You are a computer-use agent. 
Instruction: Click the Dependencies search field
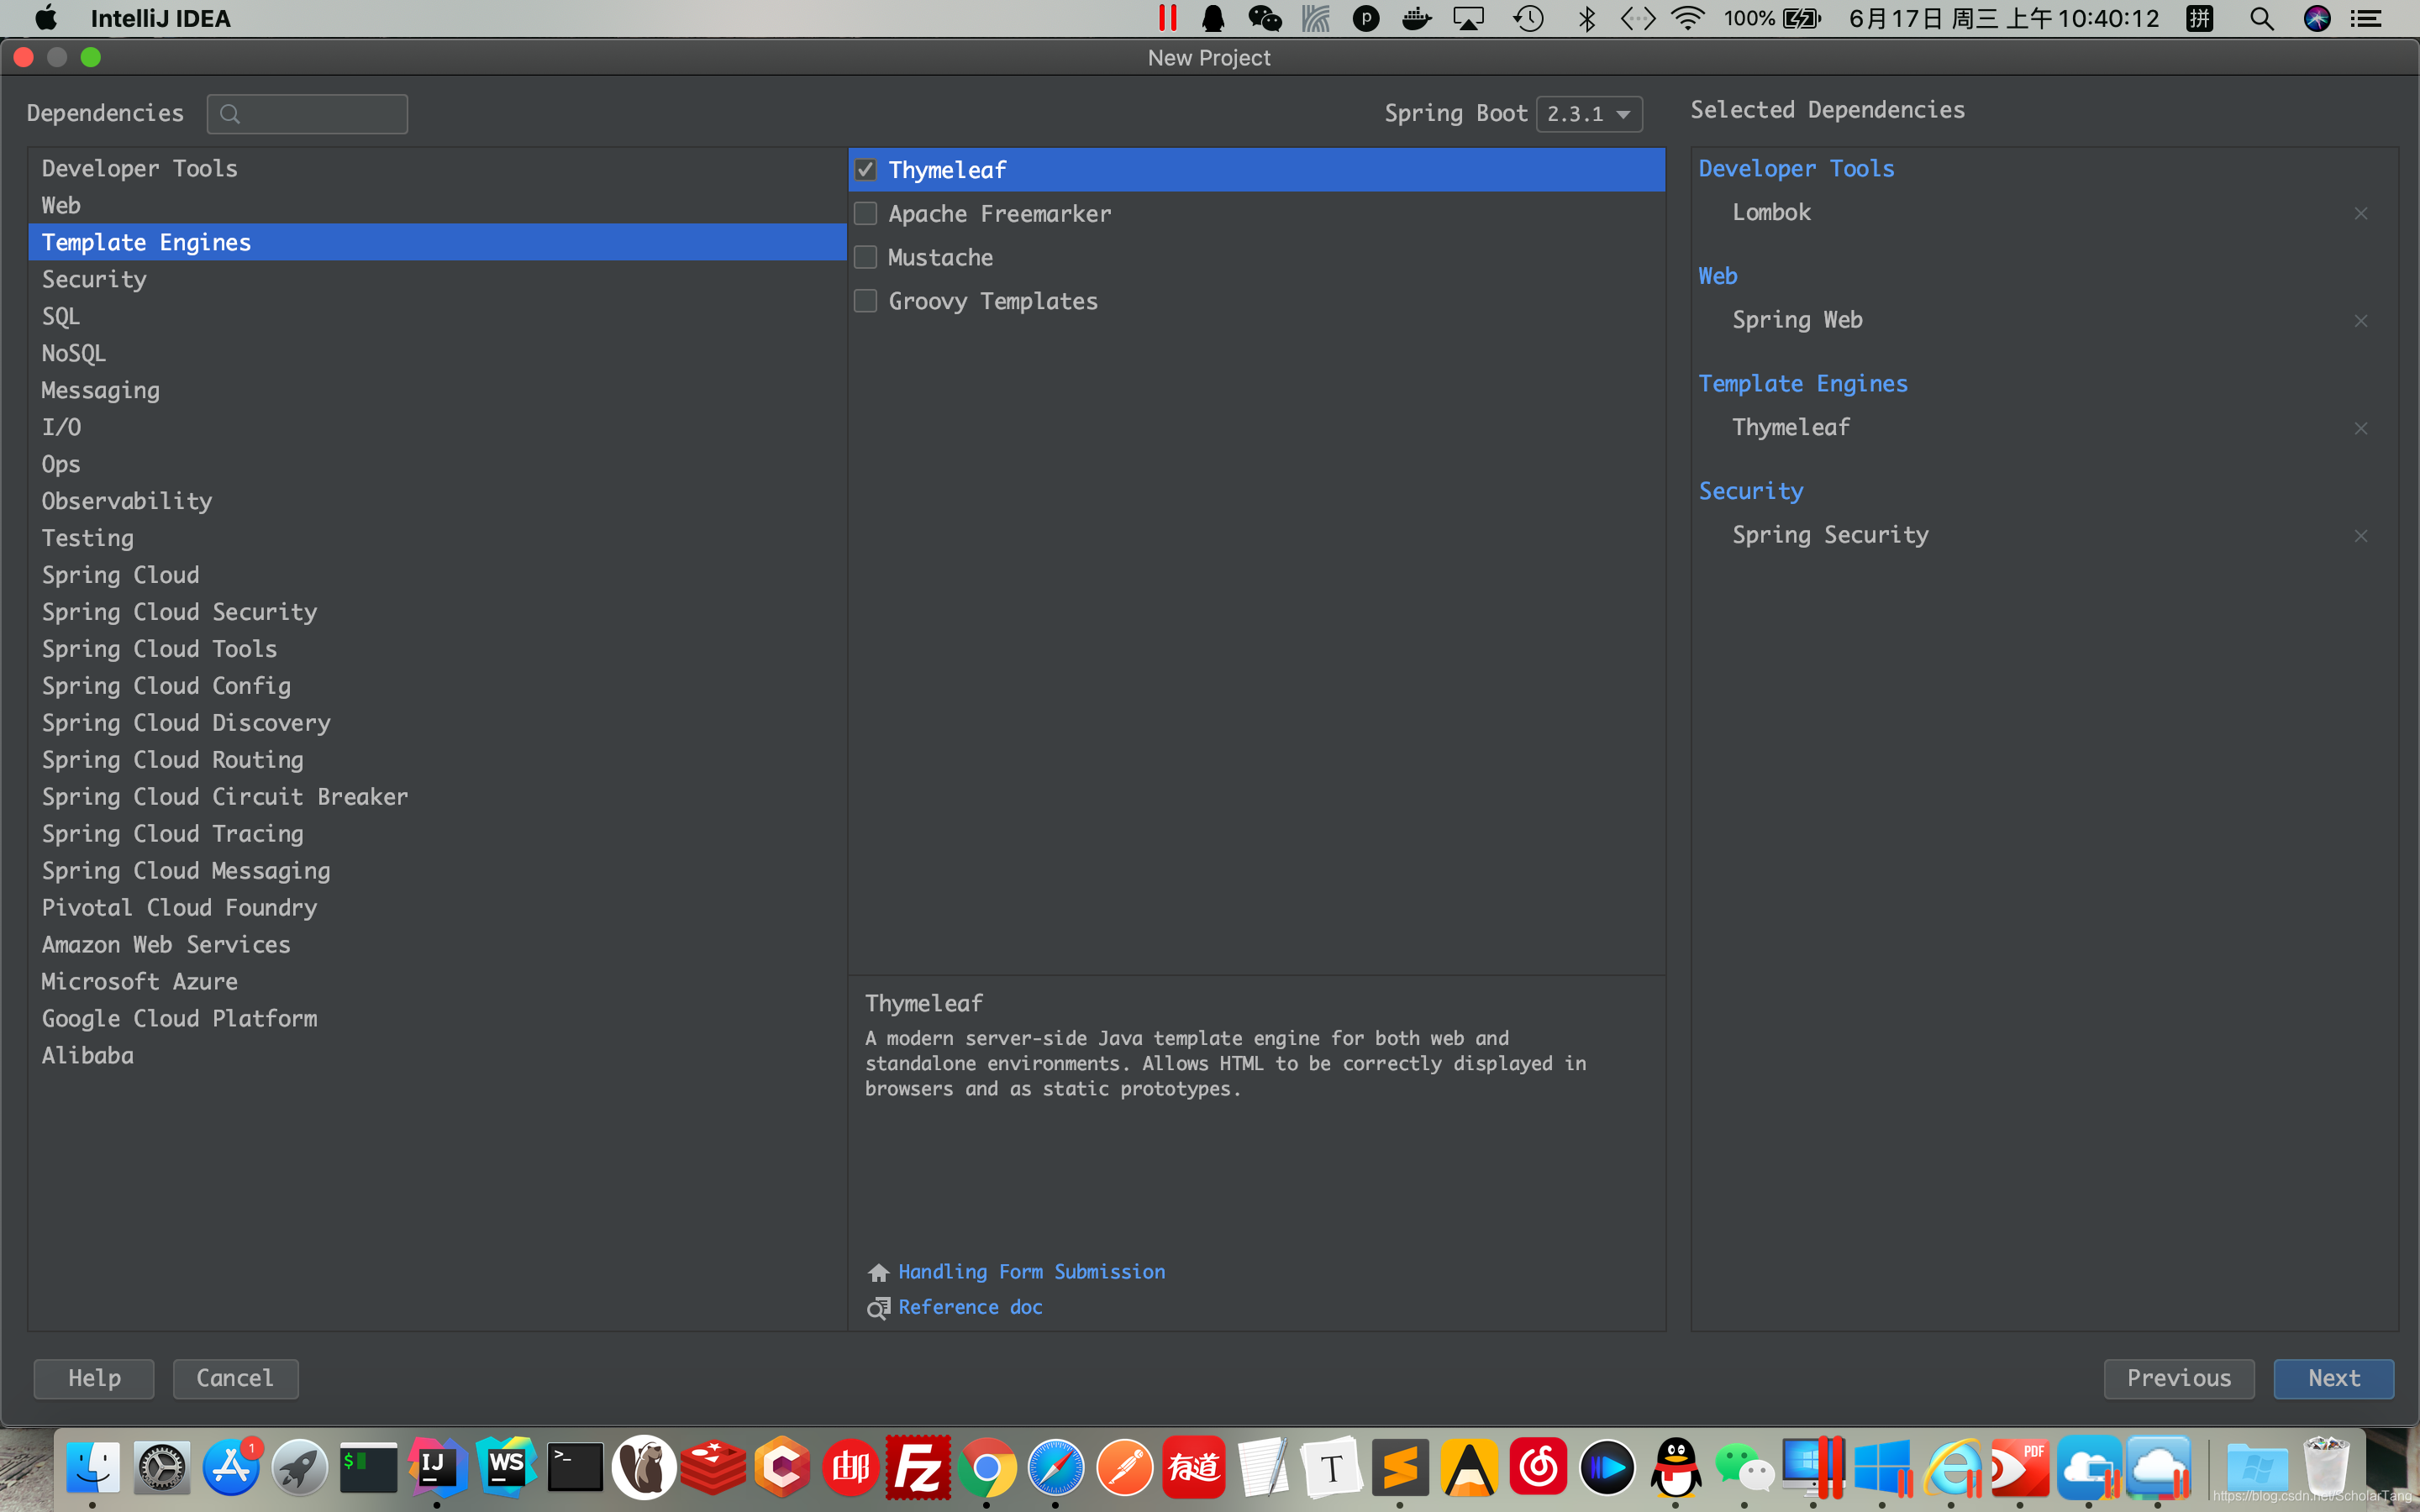[307, 114]
